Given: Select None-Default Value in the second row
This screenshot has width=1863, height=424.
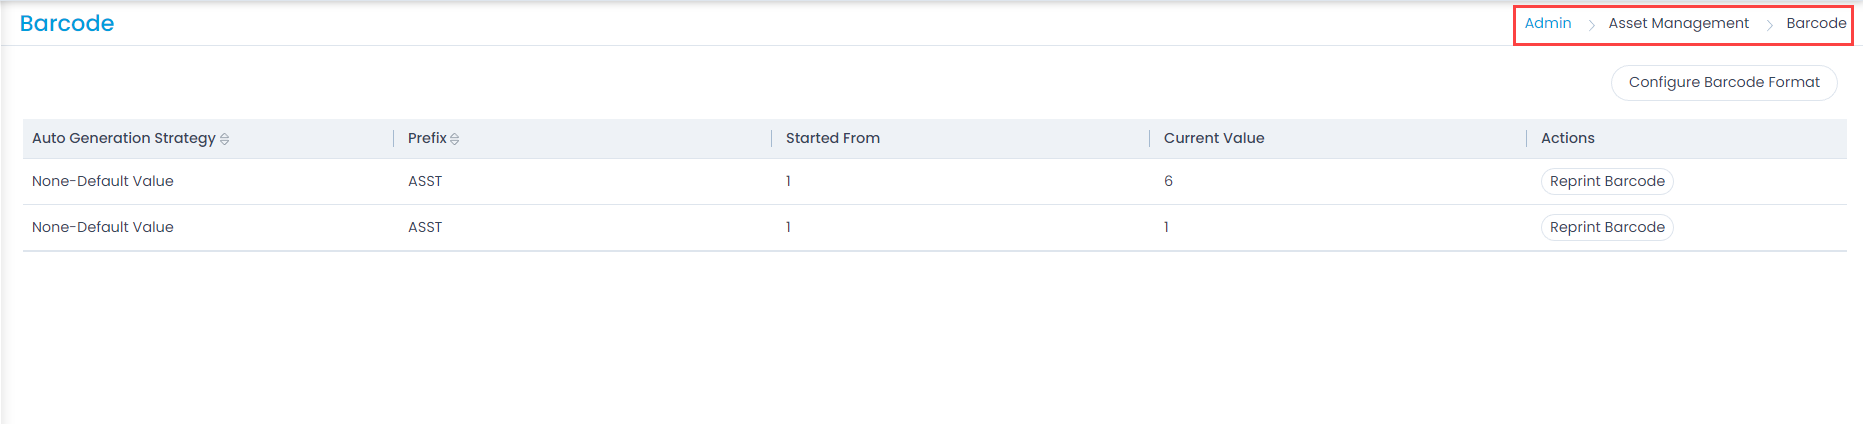Looking at the screenshot, I should 102,227.
